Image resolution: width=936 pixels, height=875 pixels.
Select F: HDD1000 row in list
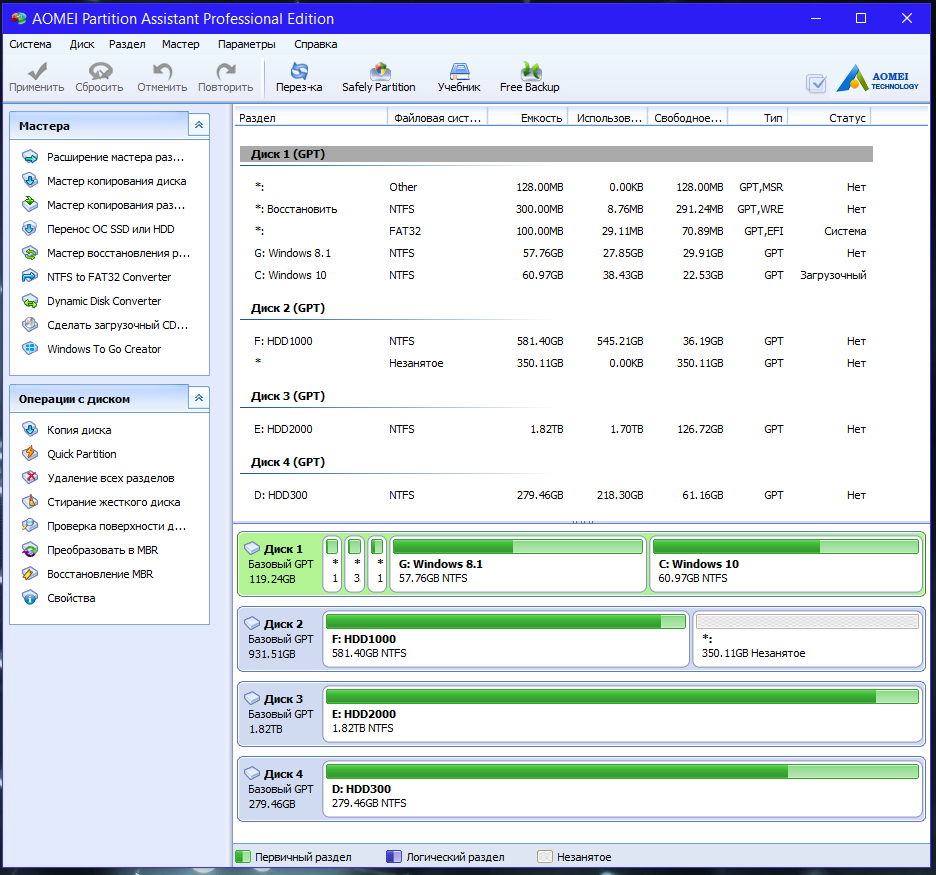556,341
